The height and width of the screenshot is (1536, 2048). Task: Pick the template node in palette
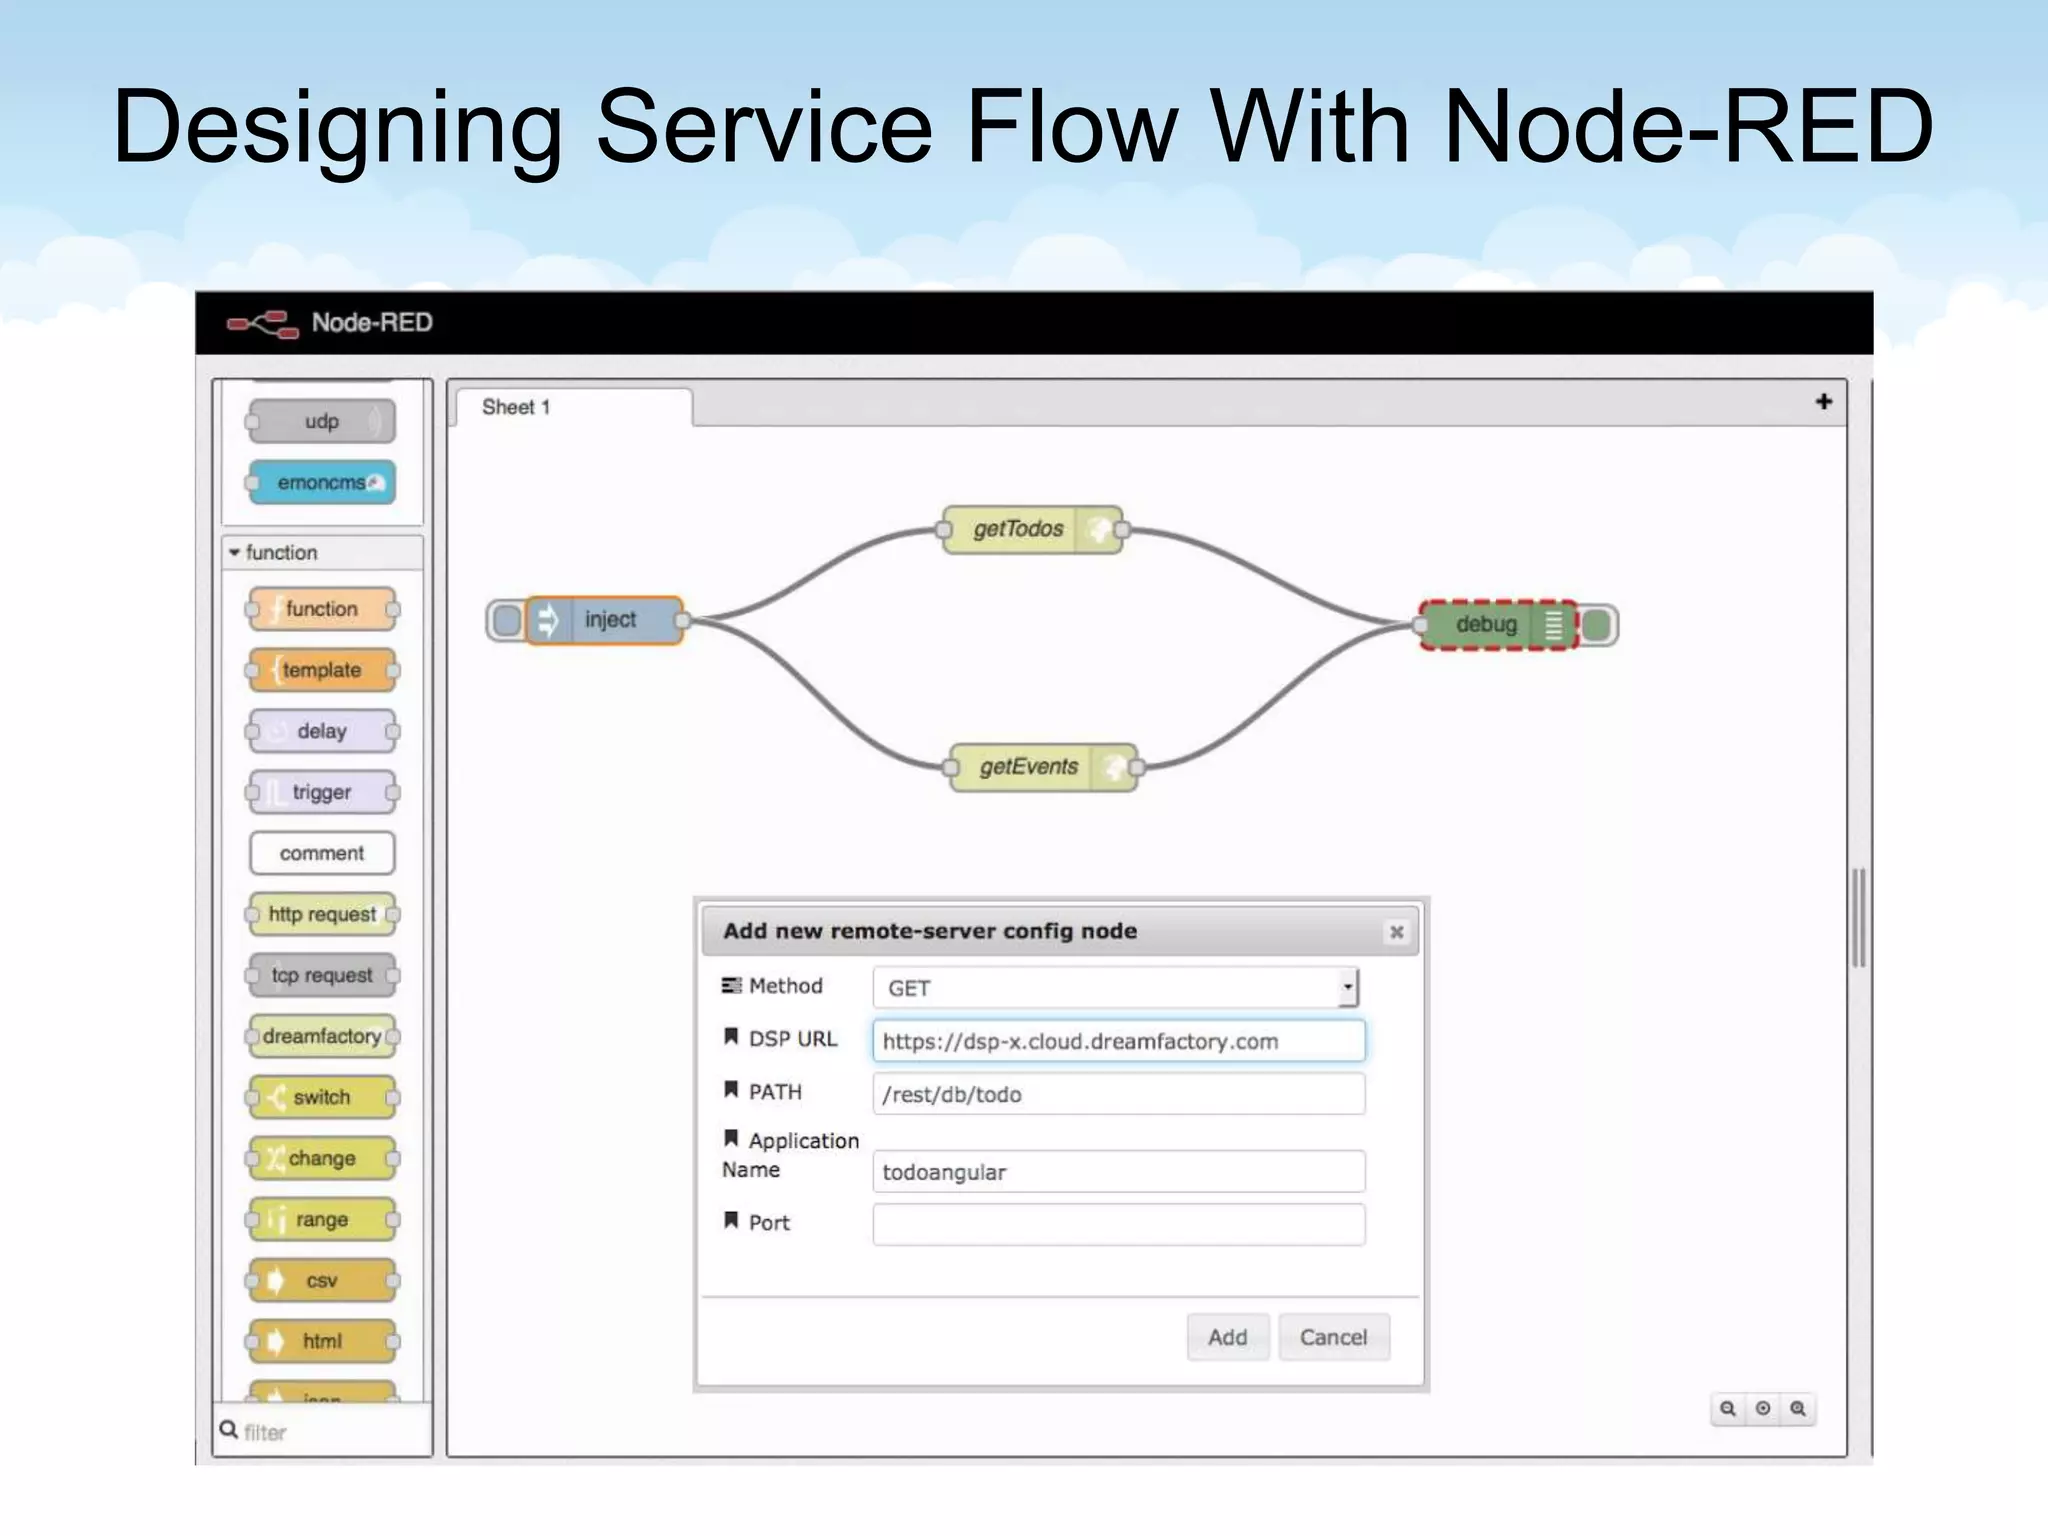[321, 670]
